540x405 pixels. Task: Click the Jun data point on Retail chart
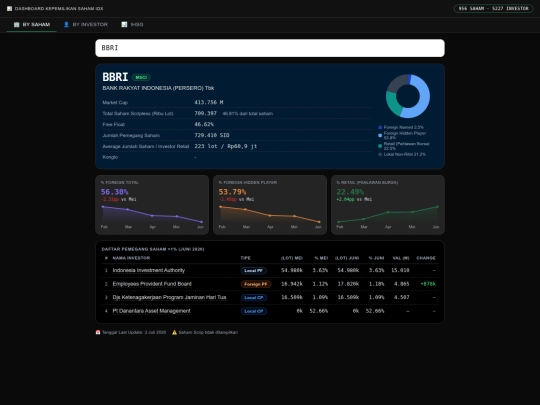[x=437, y=207]
